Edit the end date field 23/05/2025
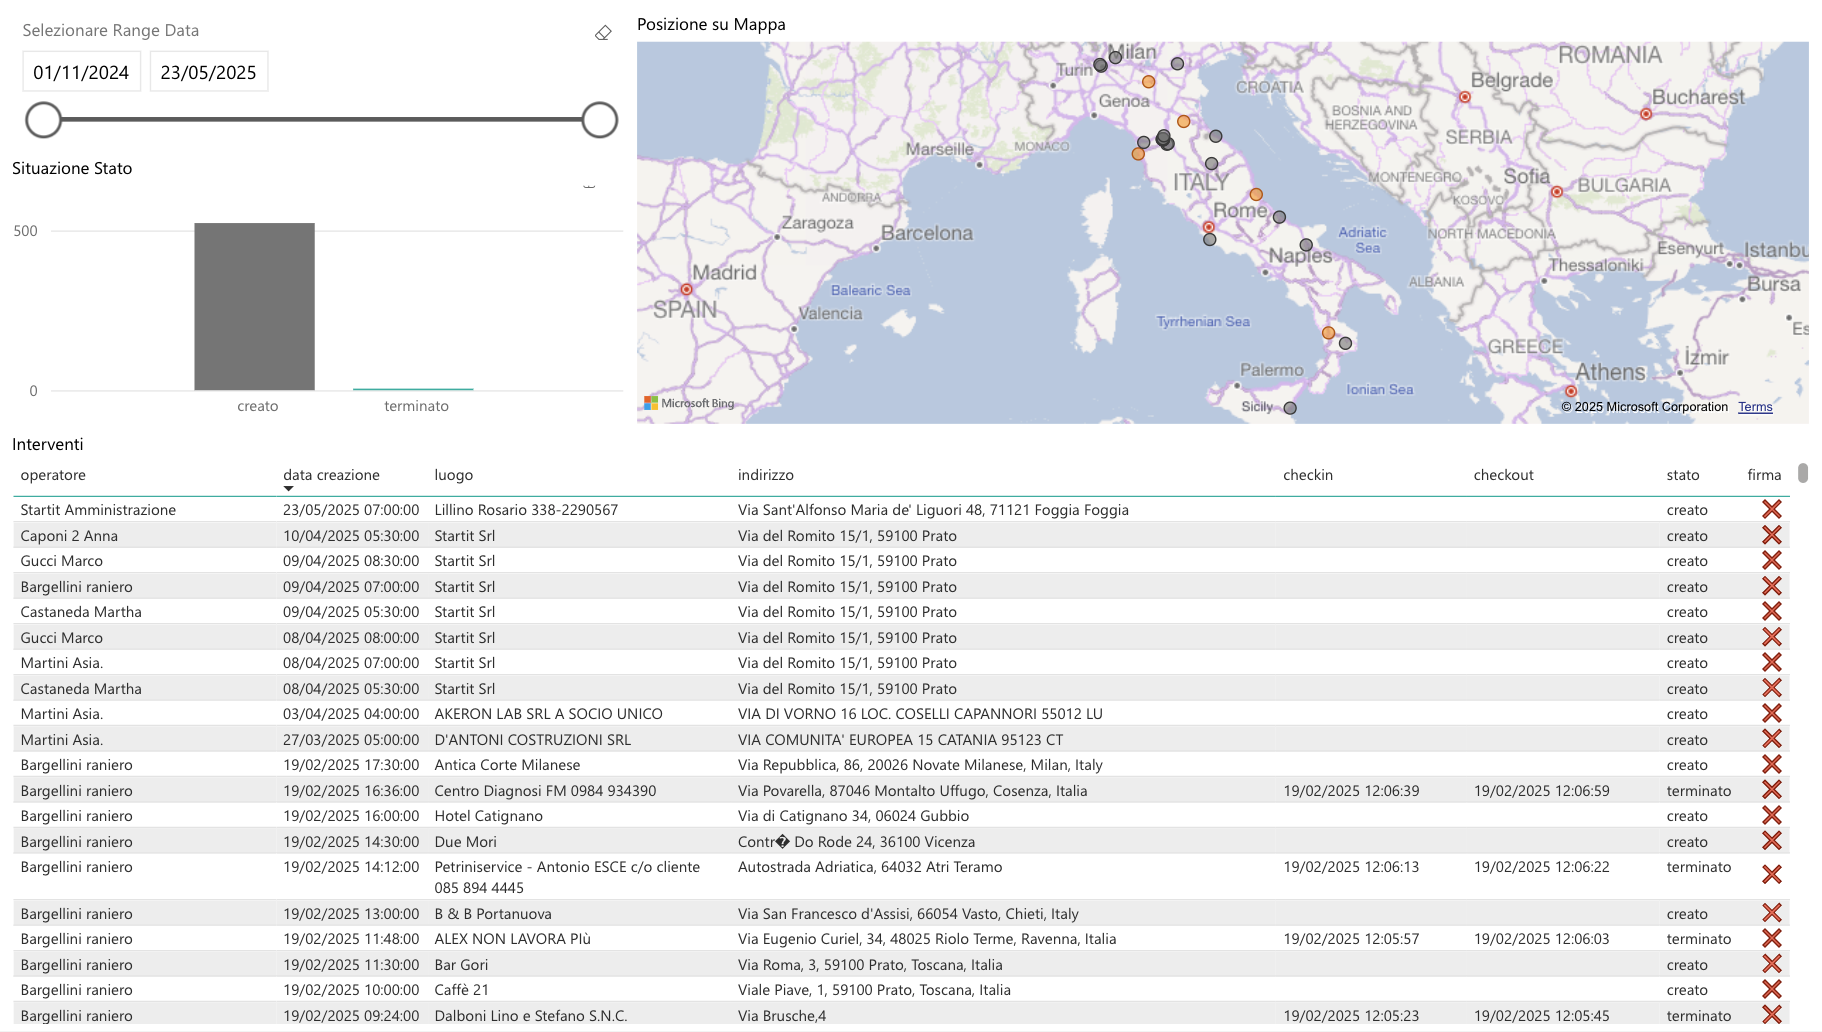Image resolution: width=1822 pixels, height=1032 pixels. coord(208,72)
